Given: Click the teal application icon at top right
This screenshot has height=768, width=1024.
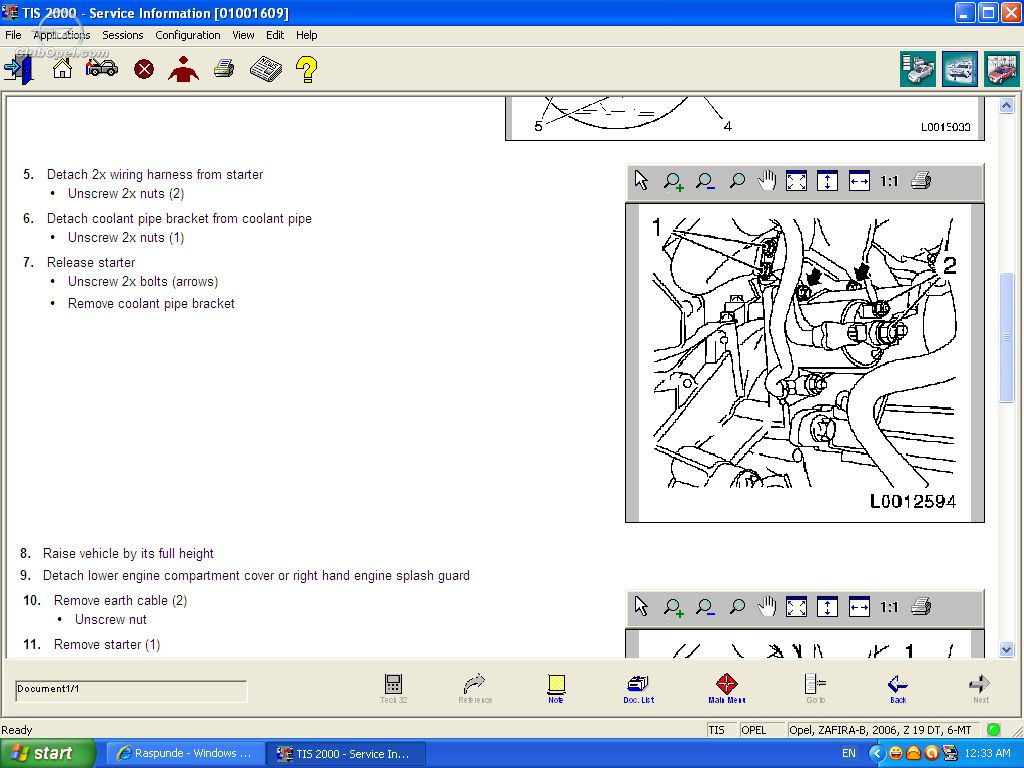Looking at the screenshot, I should (918, 69).
